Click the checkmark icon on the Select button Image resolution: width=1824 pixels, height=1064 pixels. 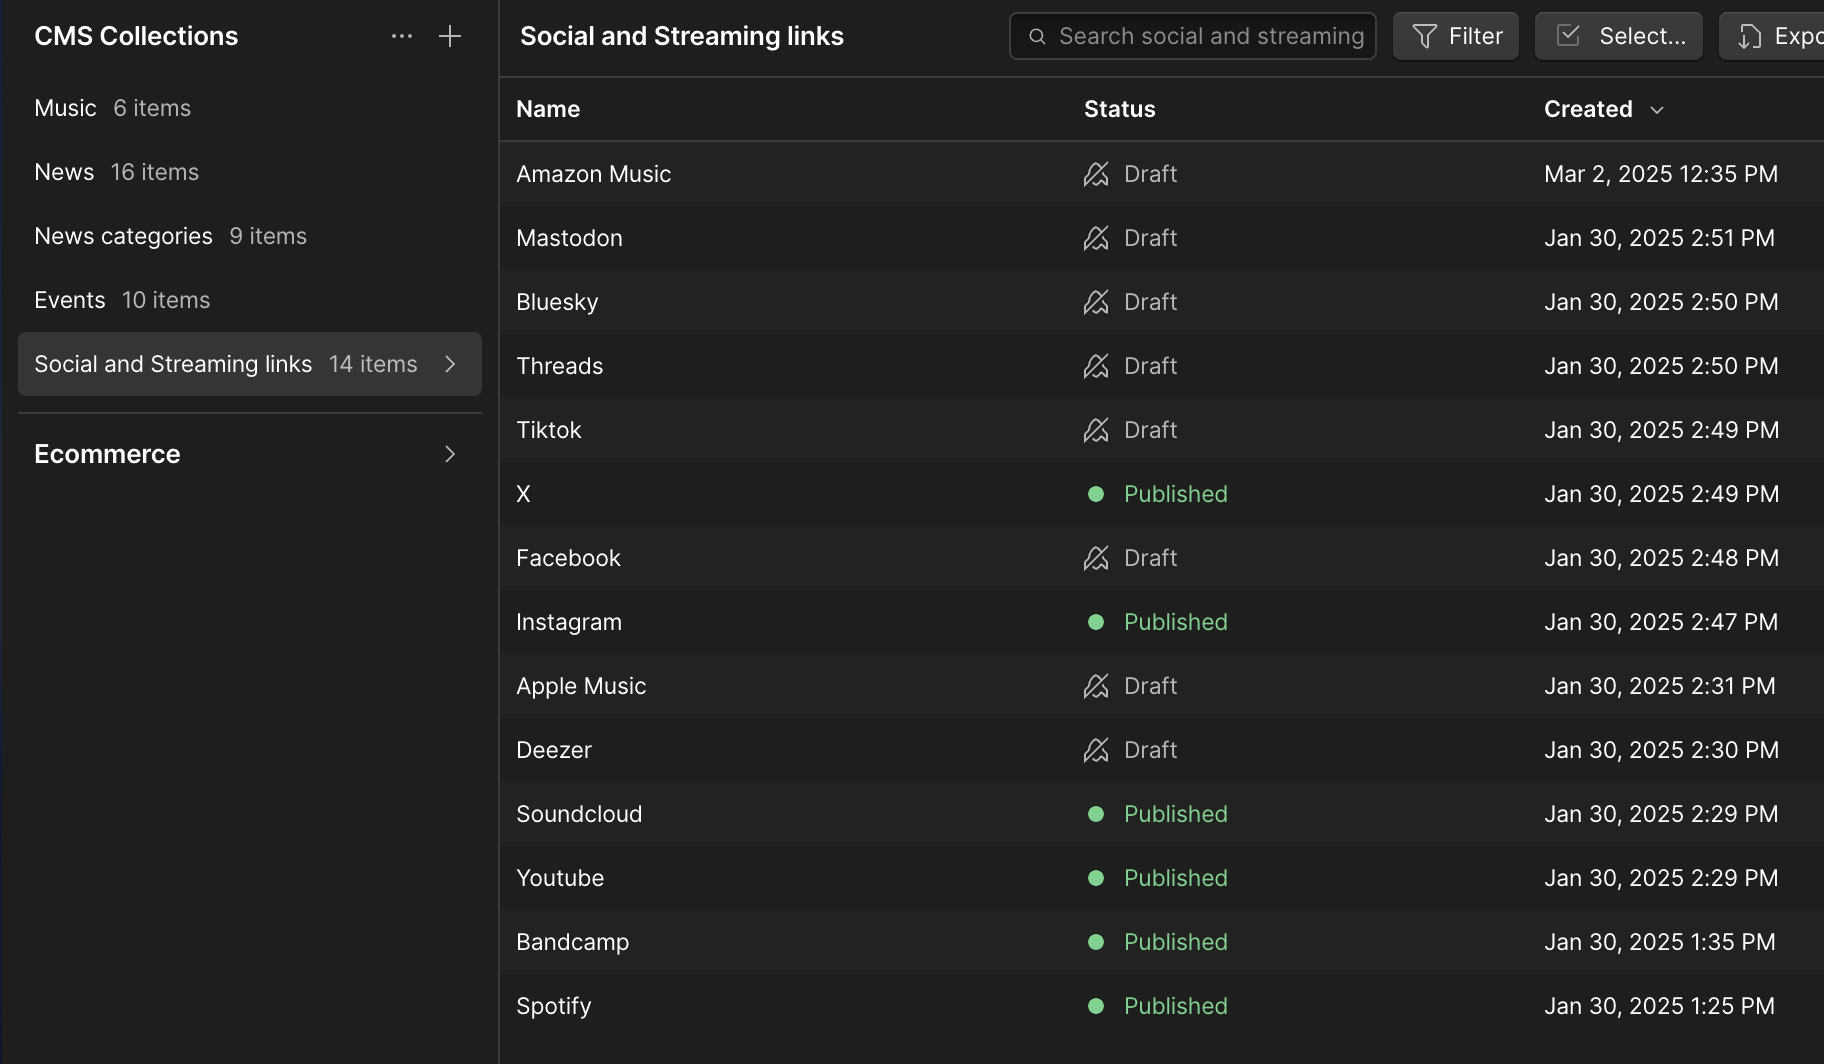(x=1567, y=35)
